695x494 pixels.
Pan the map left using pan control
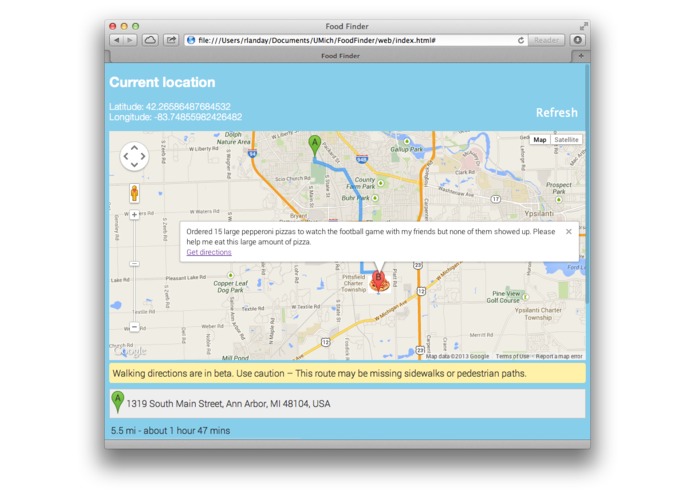coord(126,156)
